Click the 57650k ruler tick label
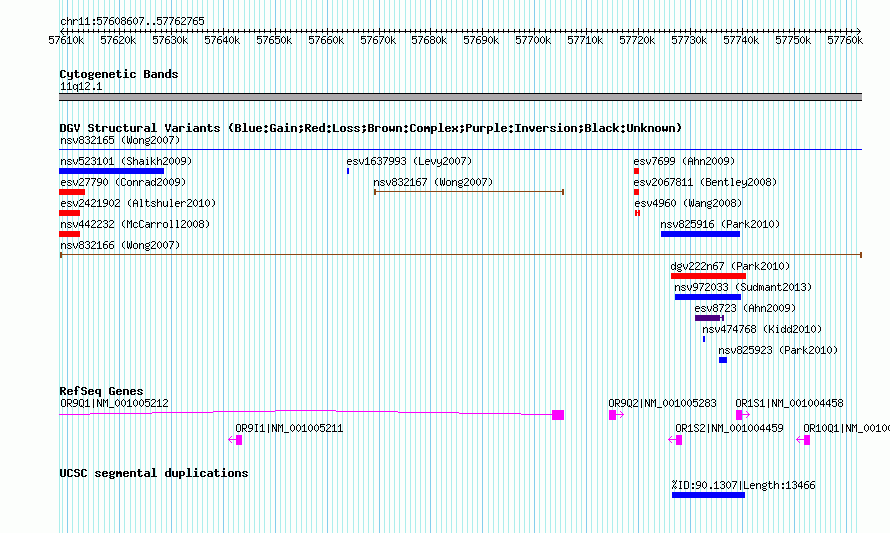This screenshot has width=890, height=533. coord(274,40)
